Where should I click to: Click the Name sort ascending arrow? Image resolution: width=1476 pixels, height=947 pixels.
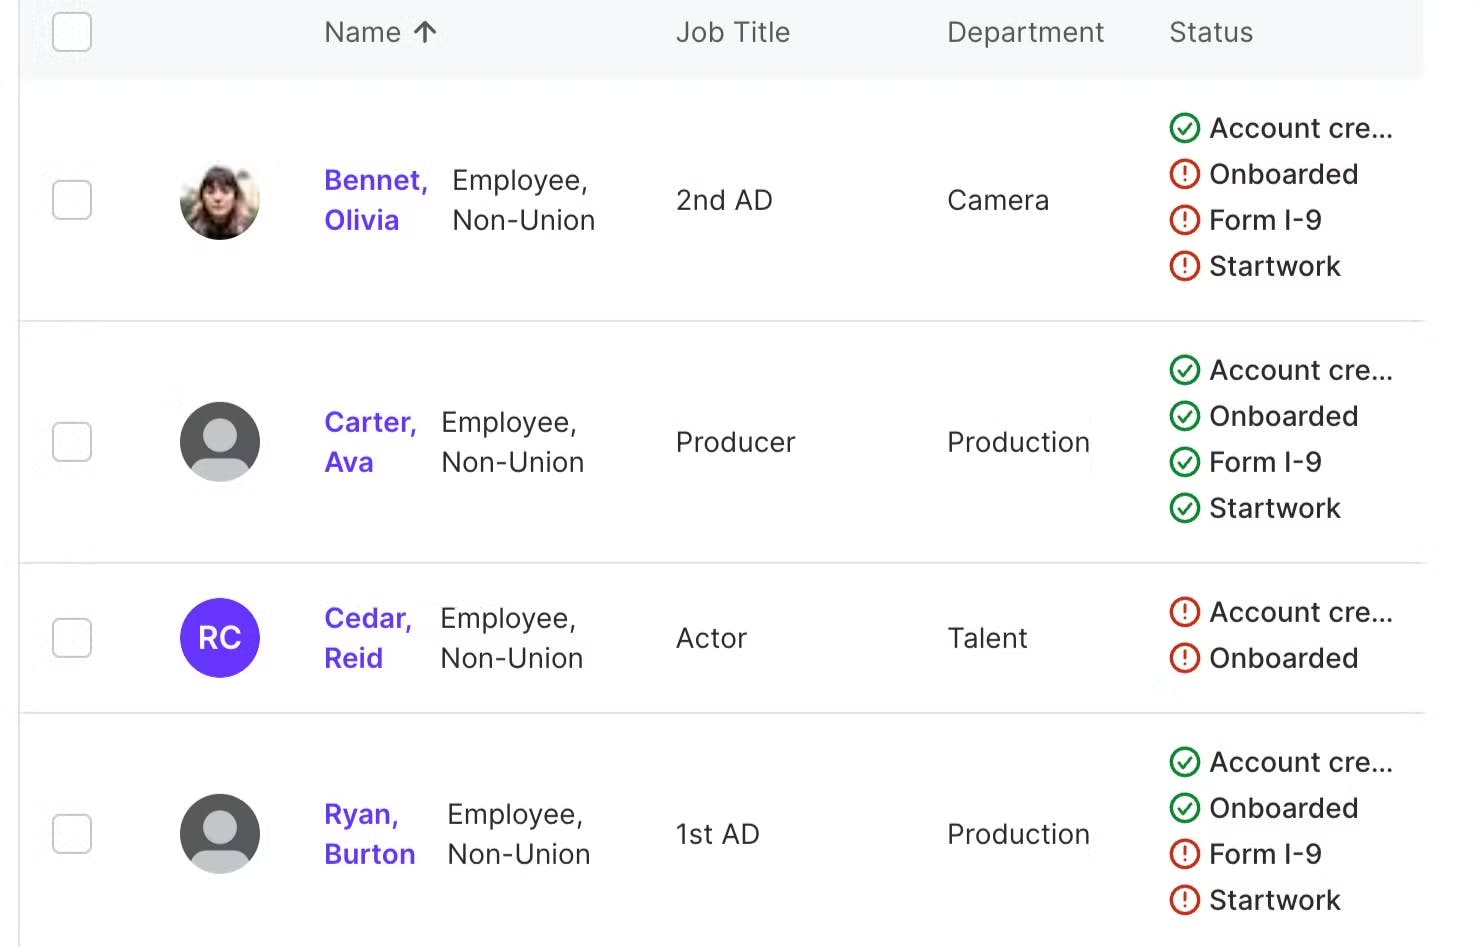tap(425, 32)
